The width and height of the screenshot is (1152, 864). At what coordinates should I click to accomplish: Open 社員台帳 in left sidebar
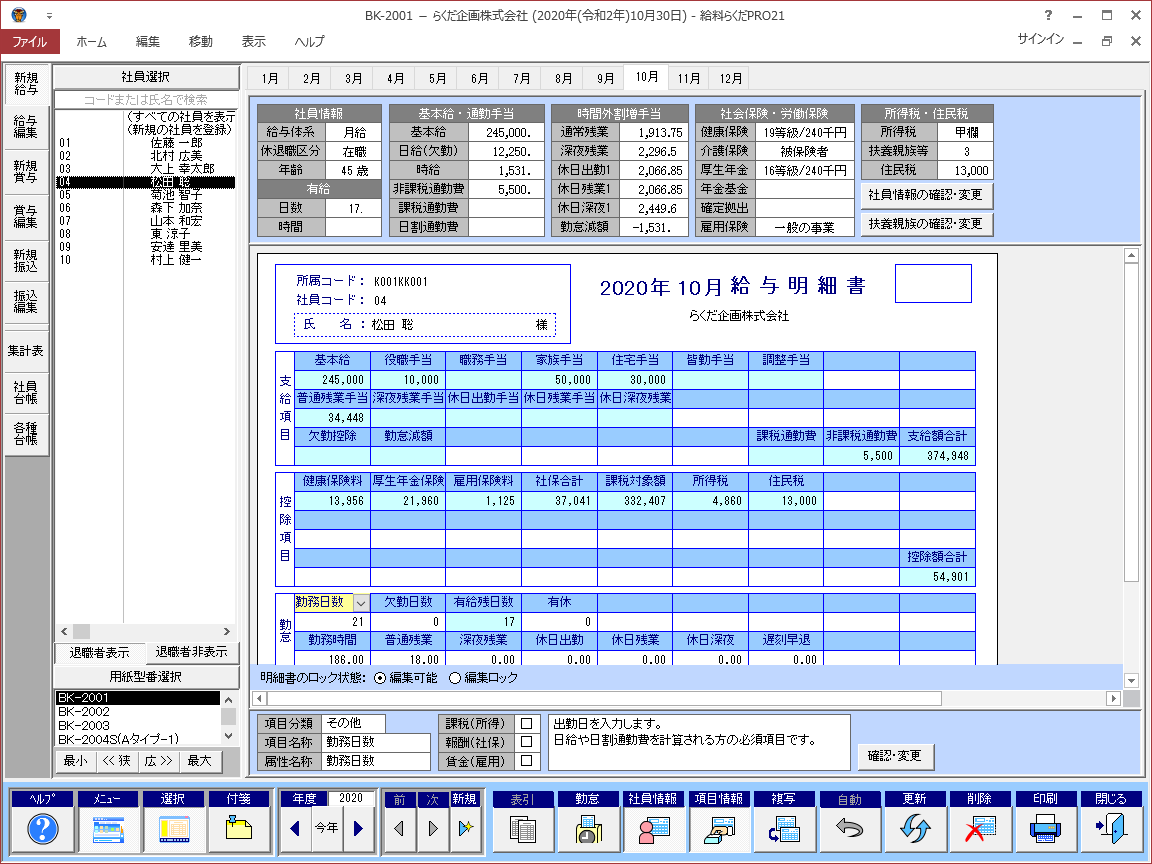click(x=26, y=392)
